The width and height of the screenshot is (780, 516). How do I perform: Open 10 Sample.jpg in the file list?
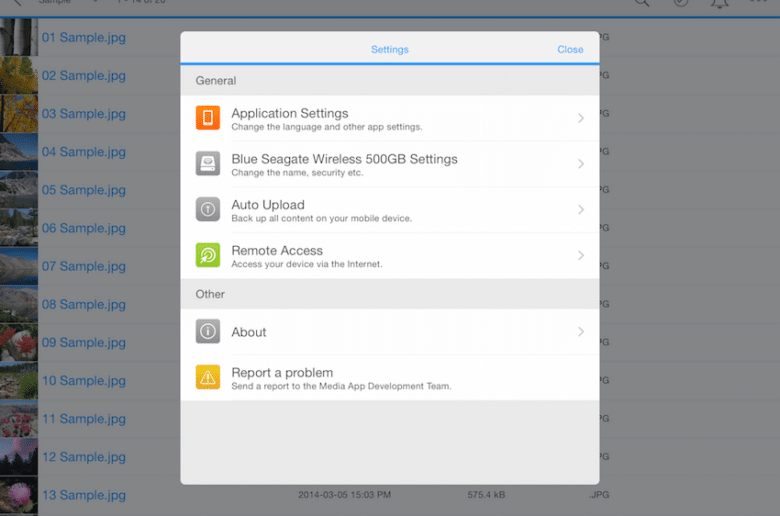(84, 381)
